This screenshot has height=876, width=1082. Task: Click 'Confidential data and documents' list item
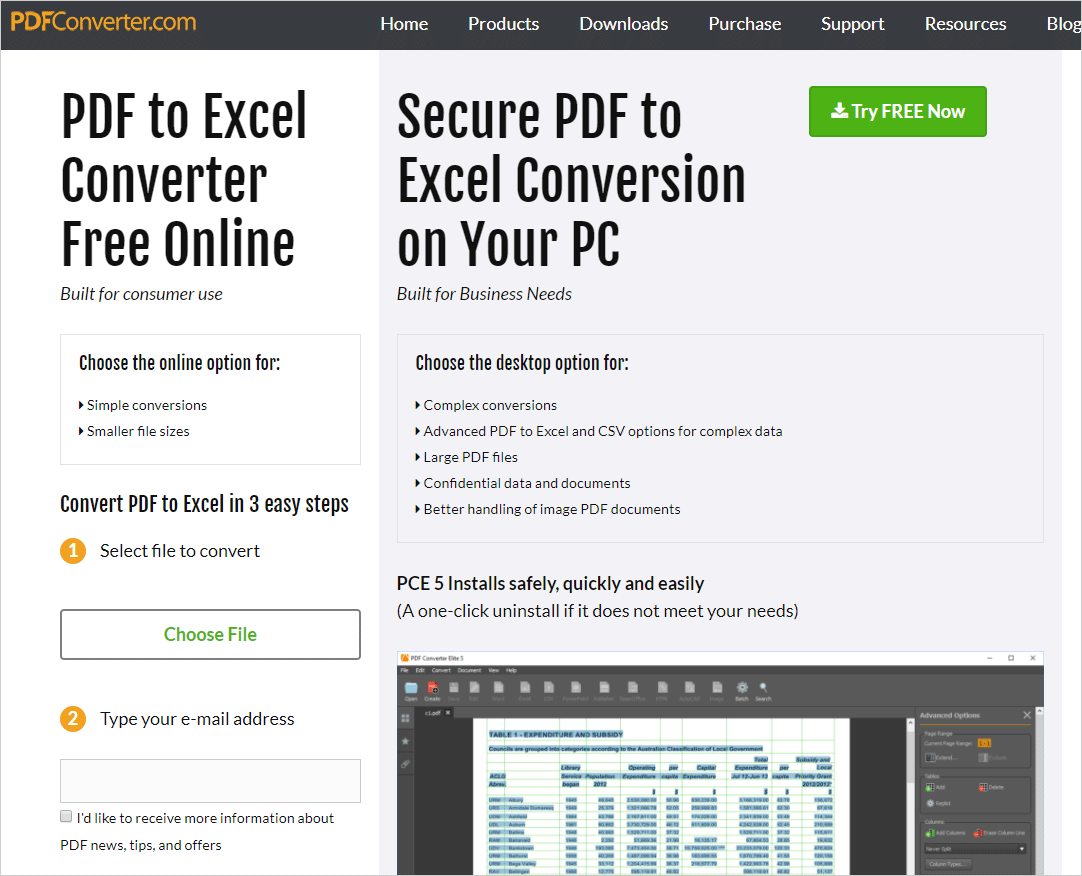(527, 483)
